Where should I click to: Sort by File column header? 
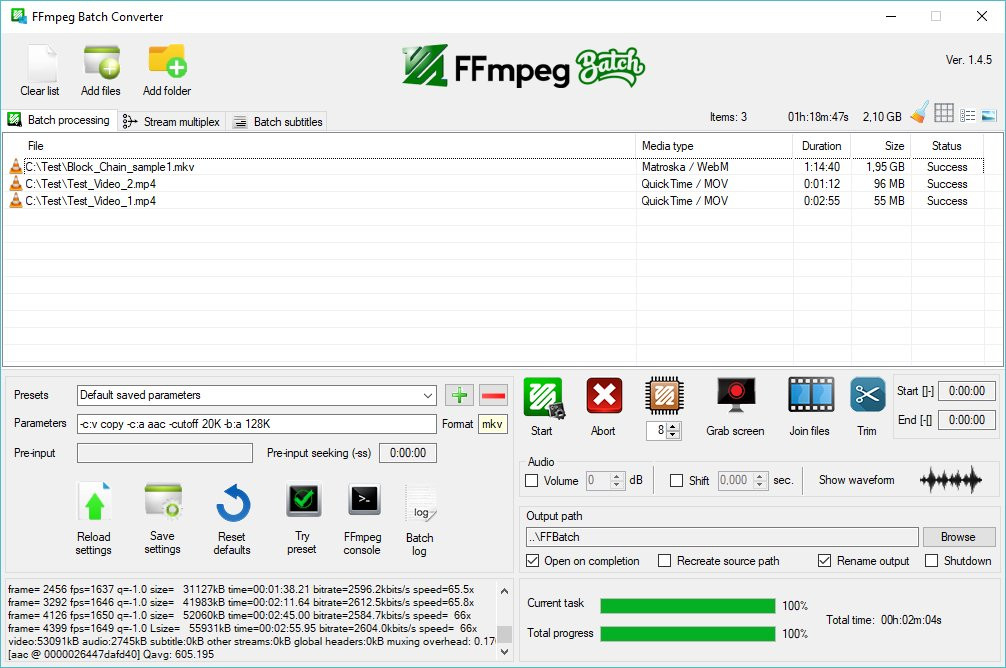coord(320,146)
